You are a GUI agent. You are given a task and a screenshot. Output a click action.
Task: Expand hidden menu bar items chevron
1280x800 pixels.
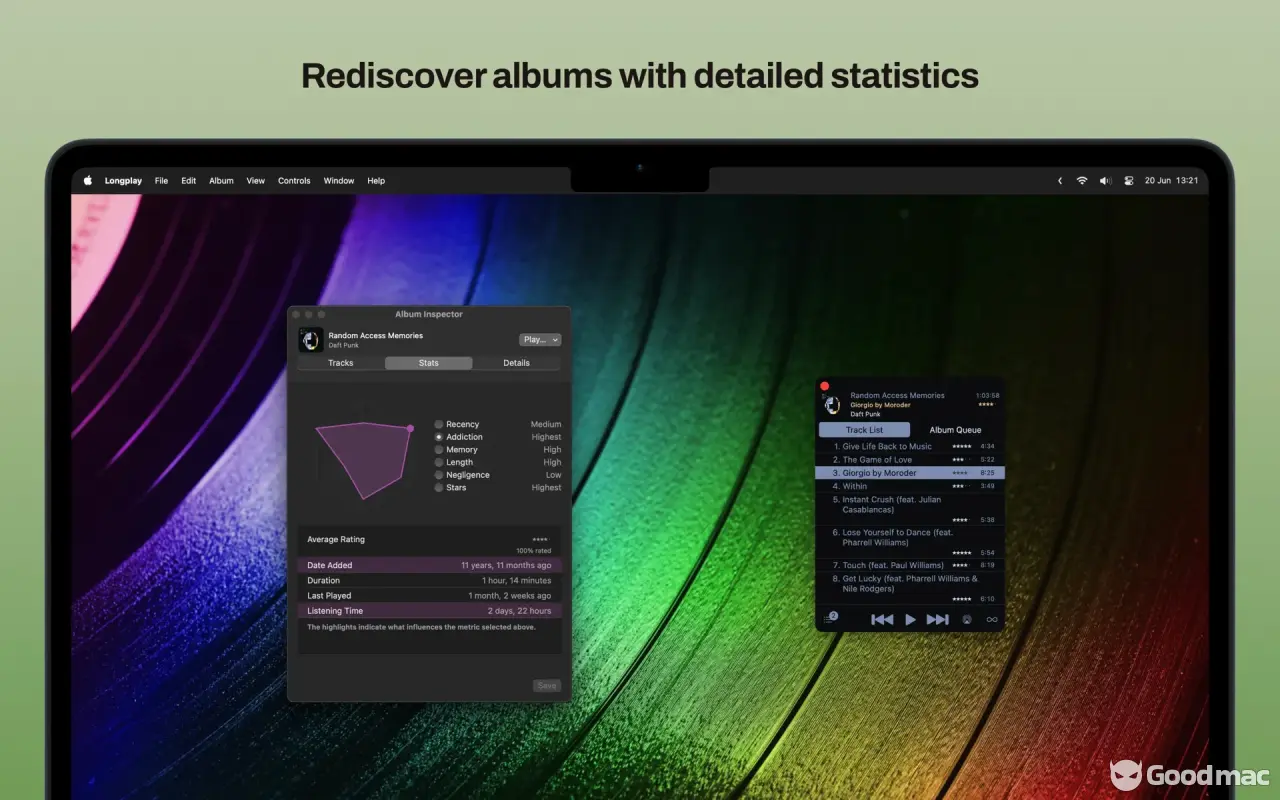point(1060,181)
